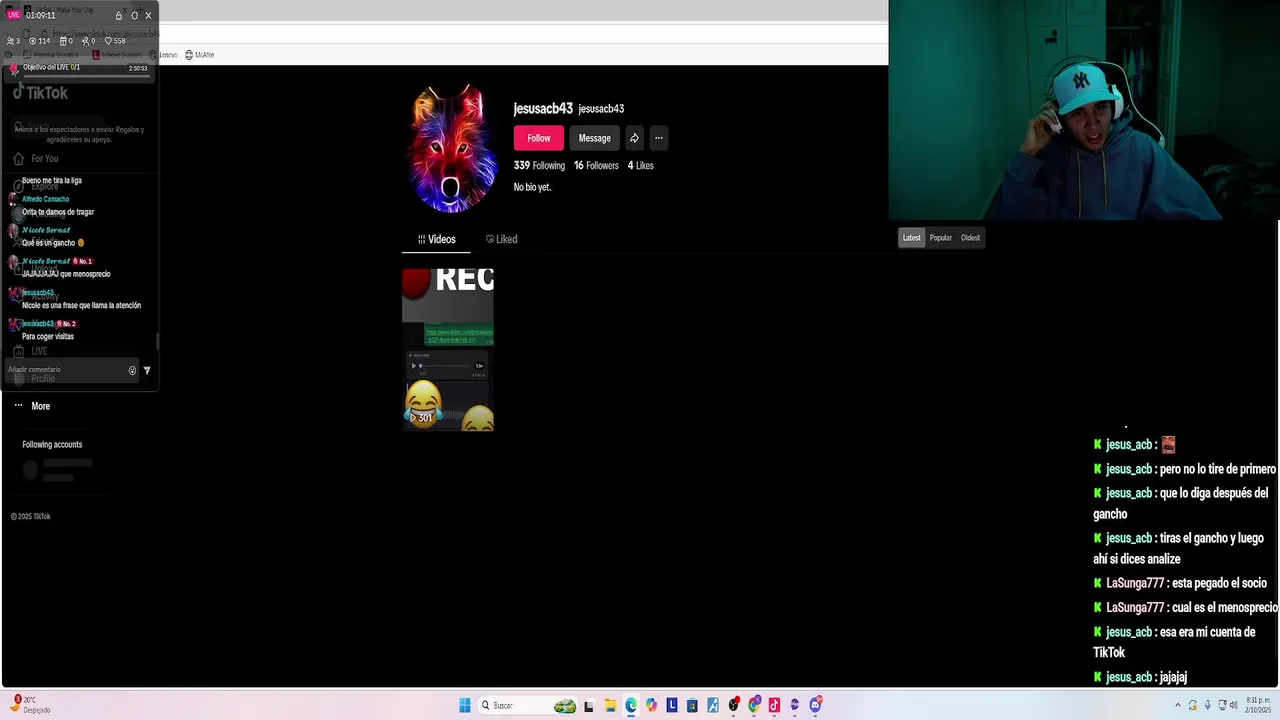This screenshot has height=720, width=1280.
Task: Close the LIVE overlay panel with the X
Action: 148,15
